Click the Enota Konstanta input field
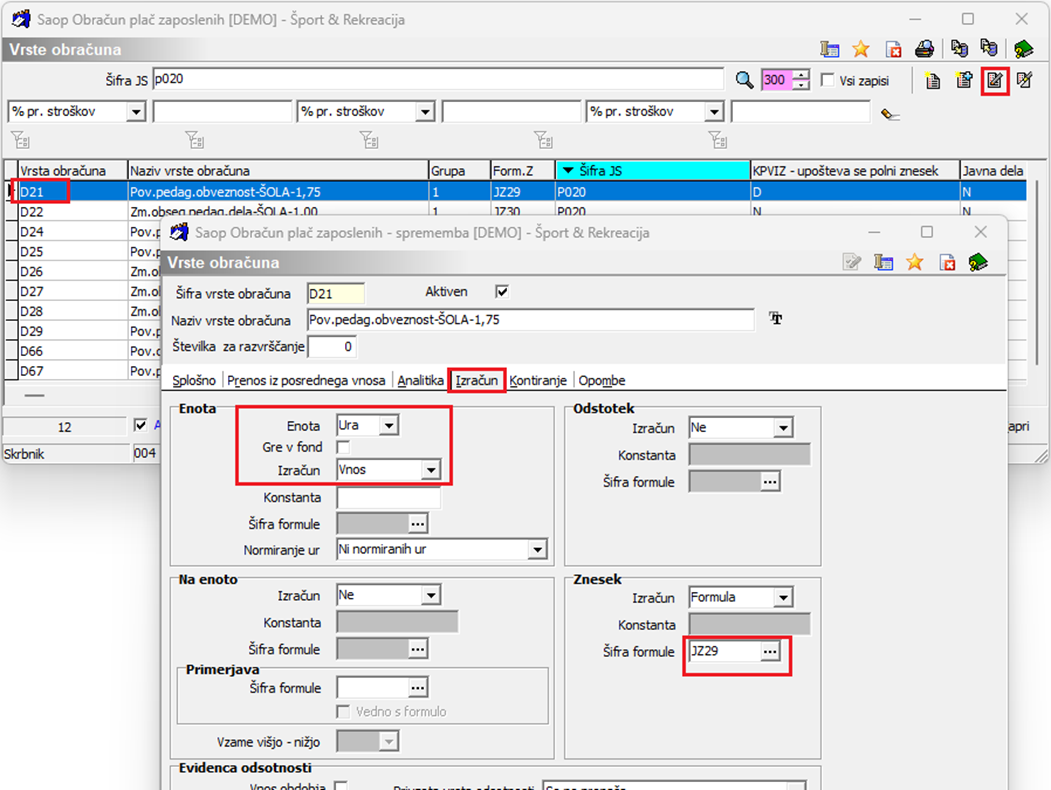This screenshot has height=790, width=1051. click(389, 497)
